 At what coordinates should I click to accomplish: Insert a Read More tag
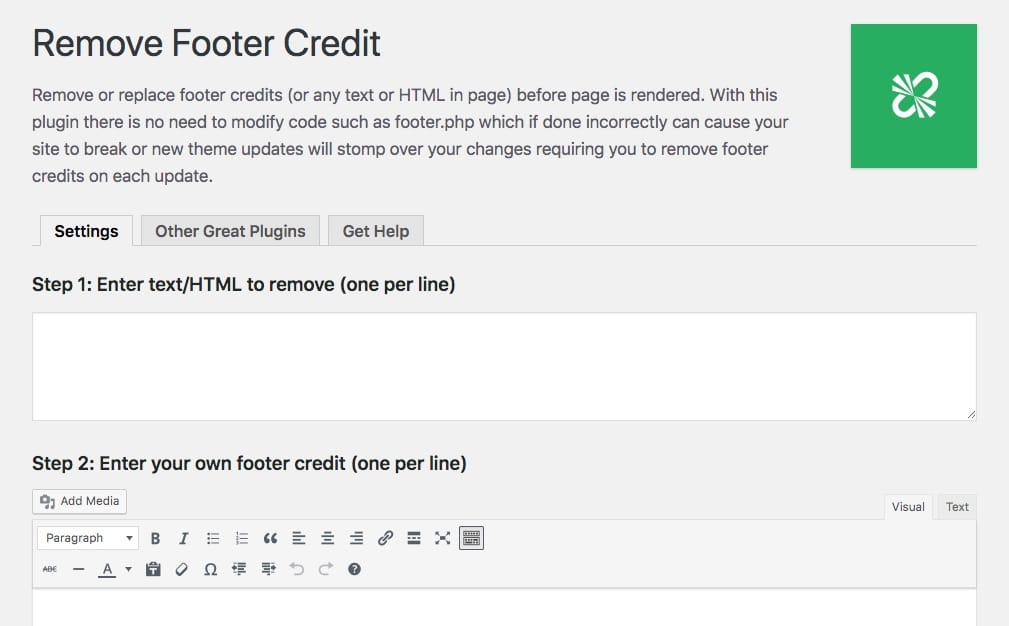[x=414, y=538]
